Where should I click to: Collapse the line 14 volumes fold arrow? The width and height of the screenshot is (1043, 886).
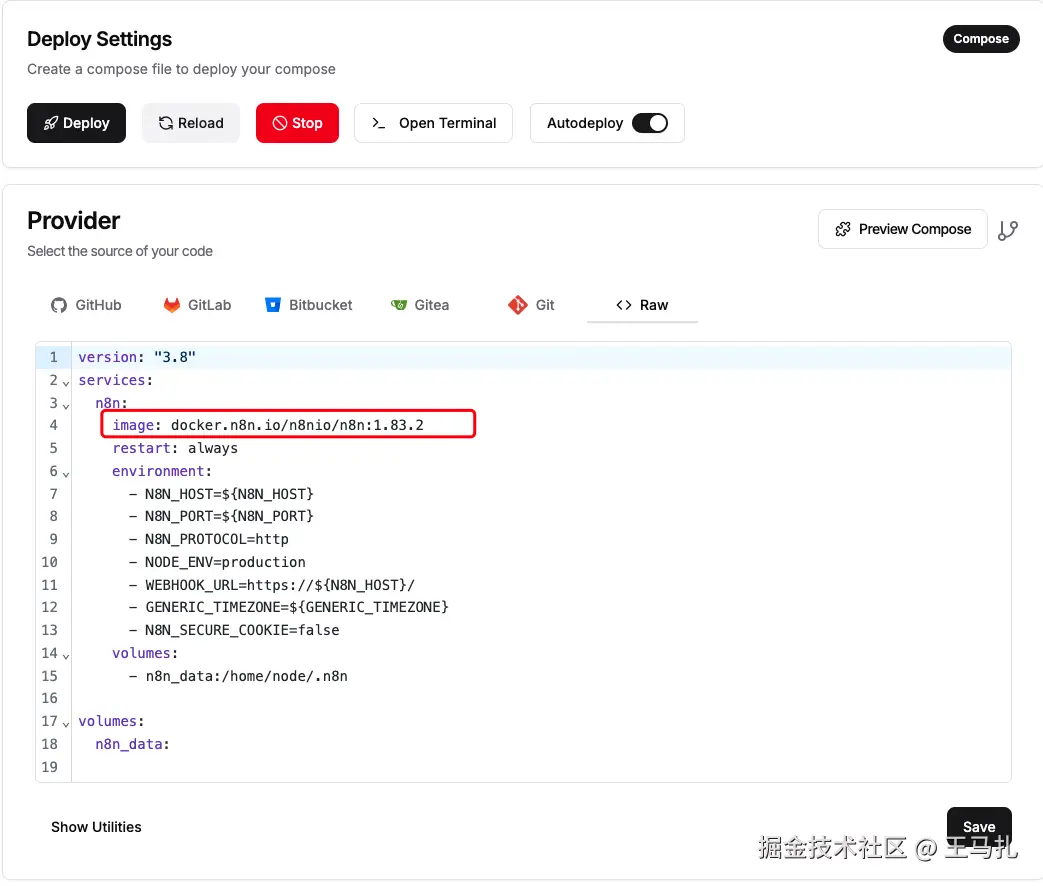[66, 657]
